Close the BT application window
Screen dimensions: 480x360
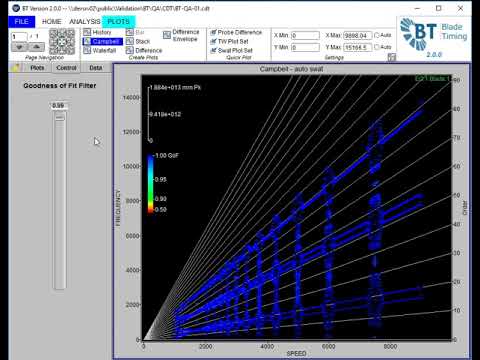(460, 8)
